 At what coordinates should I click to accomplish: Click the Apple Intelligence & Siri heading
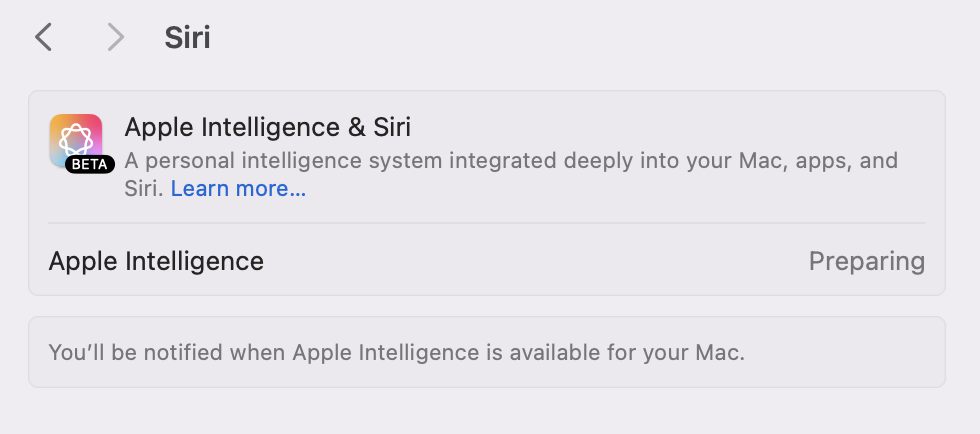[268, 127]
